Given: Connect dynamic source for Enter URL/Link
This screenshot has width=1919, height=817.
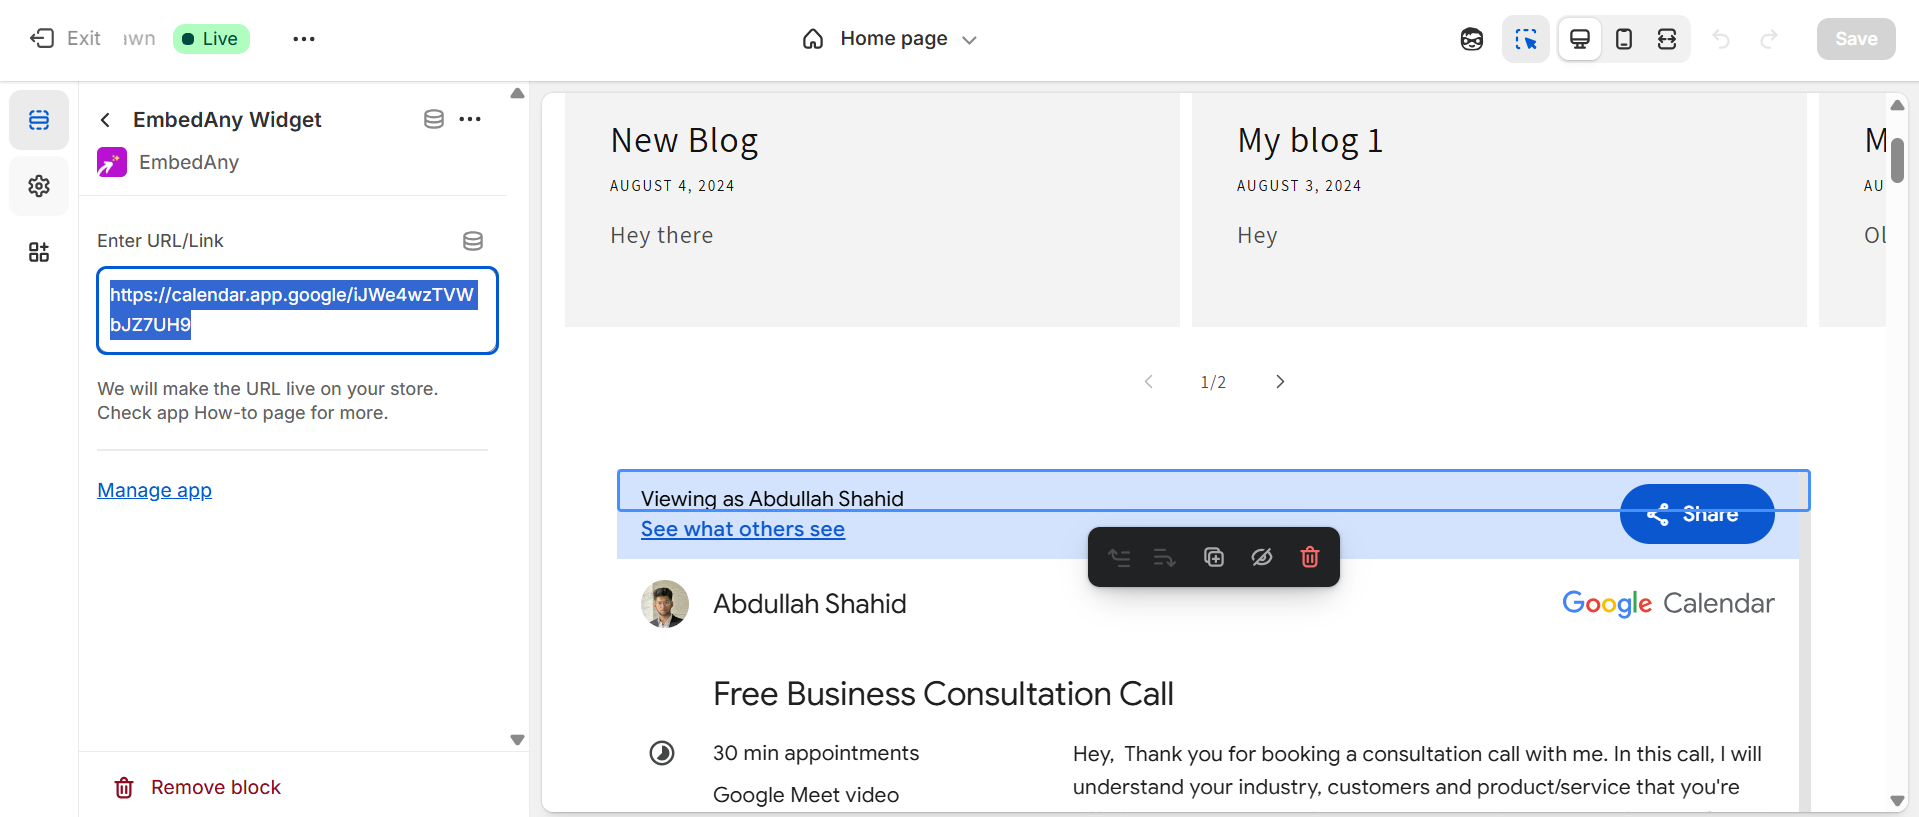Looking at the screenshot, I should [x=473, y=241].
